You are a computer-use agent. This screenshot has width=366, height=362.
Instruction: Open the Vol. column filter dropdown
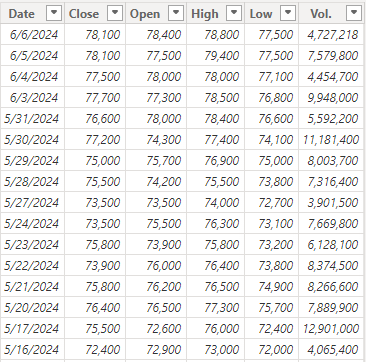click(x=354, y=13)
